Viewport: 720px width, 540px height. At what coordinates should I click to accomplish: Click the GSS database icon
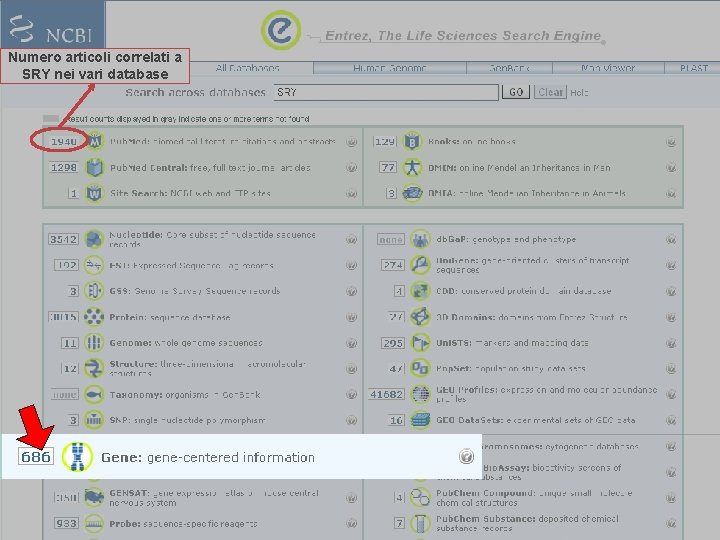pos(94,291)
